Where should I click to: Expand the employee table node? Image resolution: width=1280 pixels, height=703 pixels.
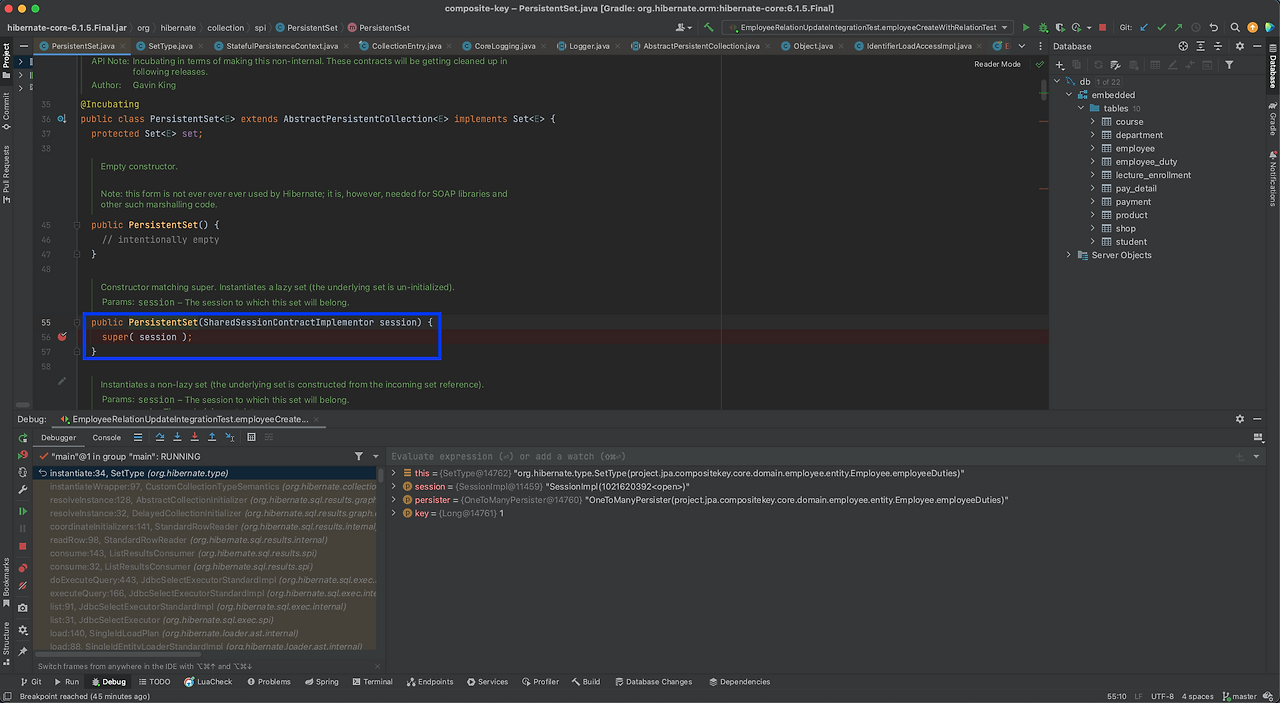[x=1093, y=148]
